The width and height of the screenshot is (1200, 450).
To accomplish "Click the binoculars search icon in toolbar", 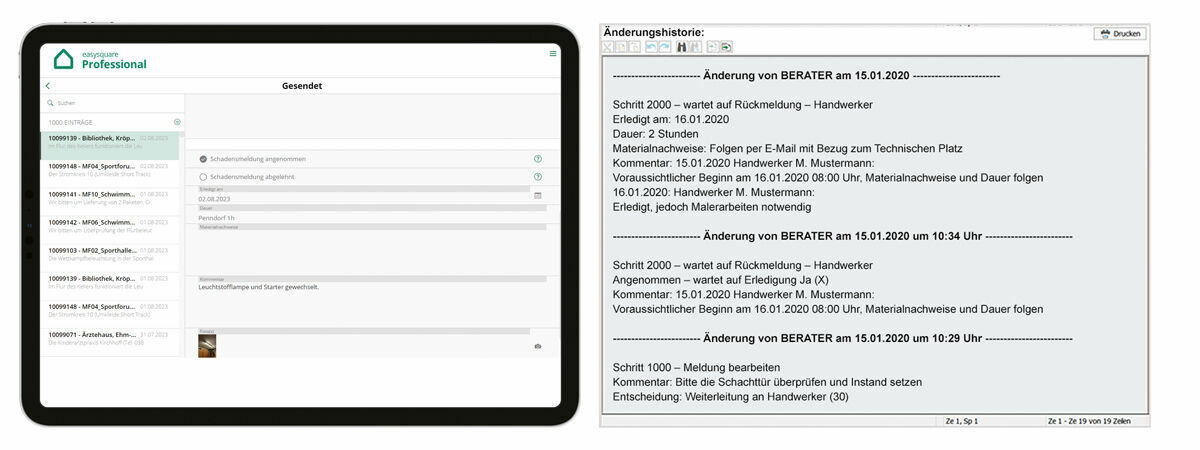I will pos(682,47).
